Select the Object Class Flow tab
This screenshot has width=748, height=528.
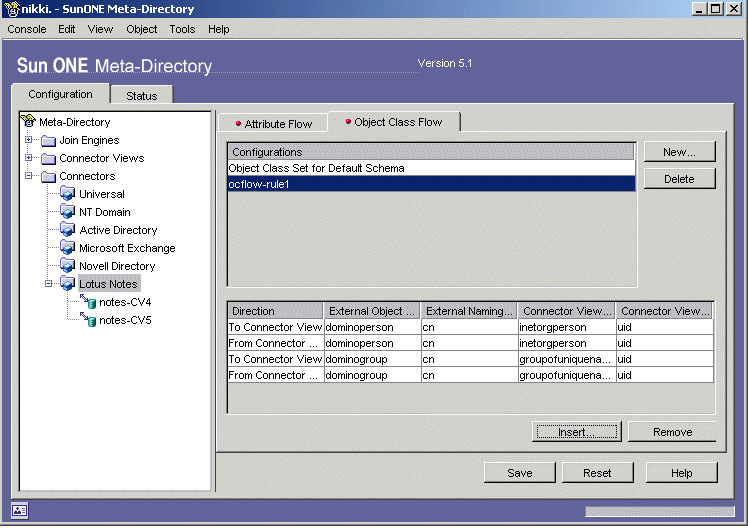pyautogui.click(x=394, y=122)
